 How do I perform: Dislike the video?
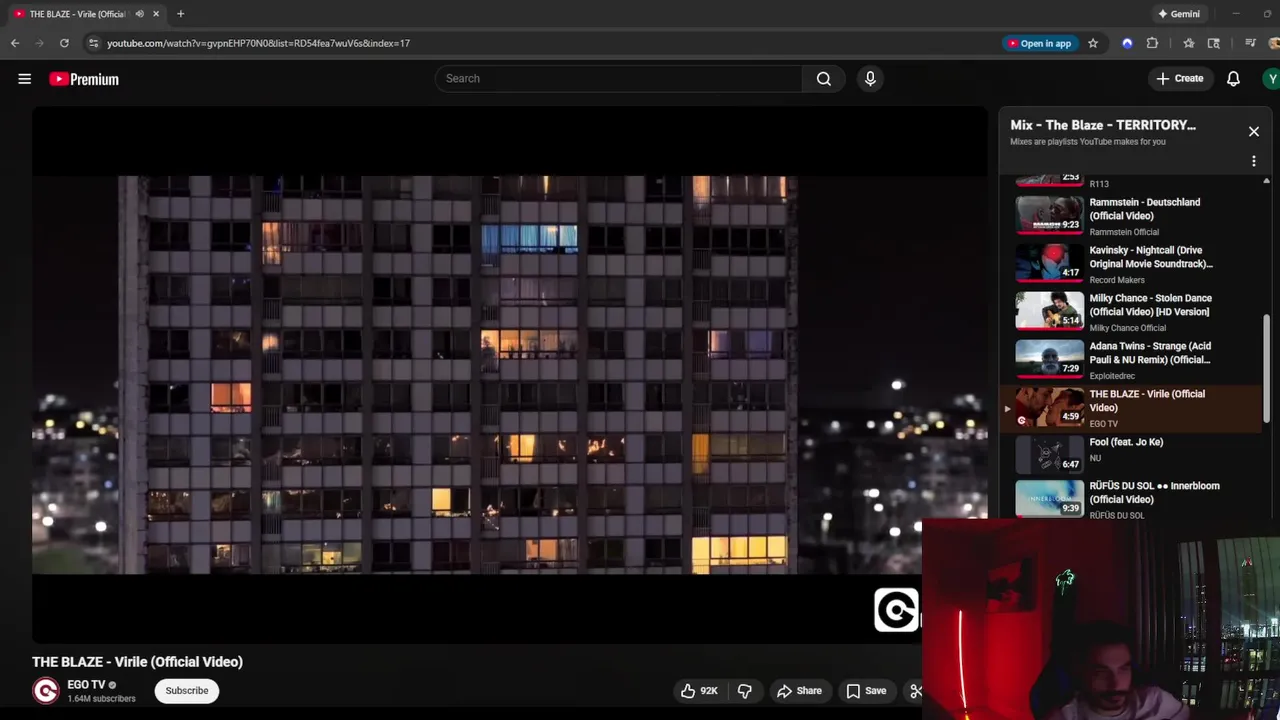tap(745, 691)
